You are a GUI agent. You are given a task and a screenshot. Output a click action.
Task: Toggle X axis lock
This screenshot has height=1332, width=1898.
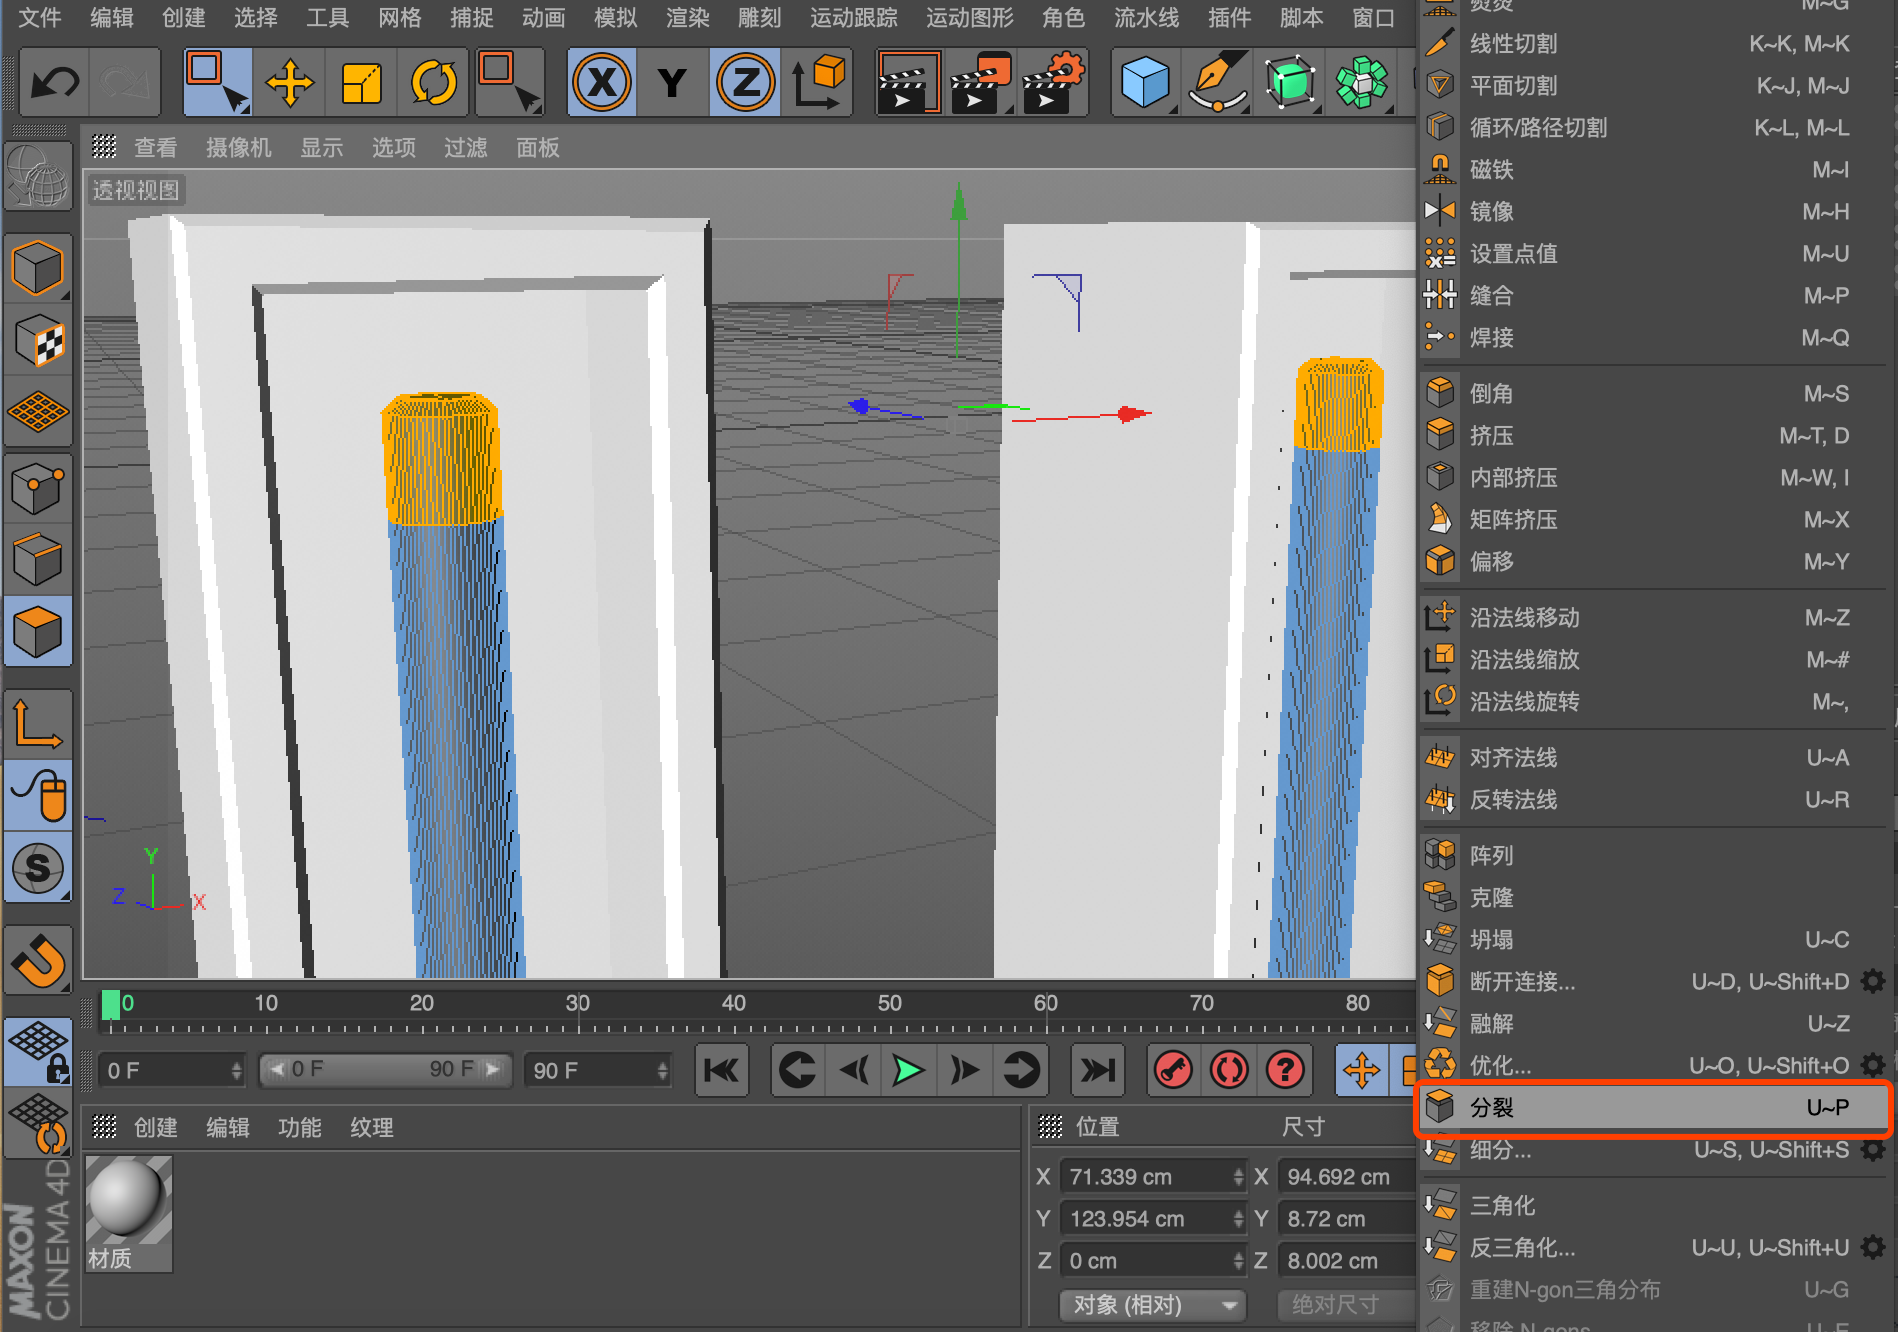click(602, 82)
